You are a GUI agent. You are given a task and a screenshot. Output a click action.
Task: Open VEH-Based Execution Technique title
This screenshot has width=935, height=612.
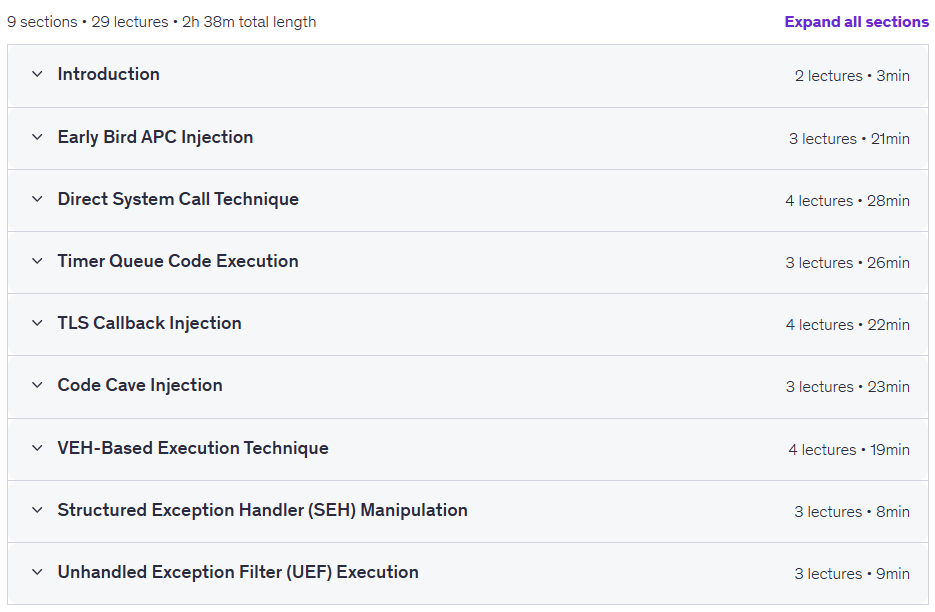(x=193, y=448)
